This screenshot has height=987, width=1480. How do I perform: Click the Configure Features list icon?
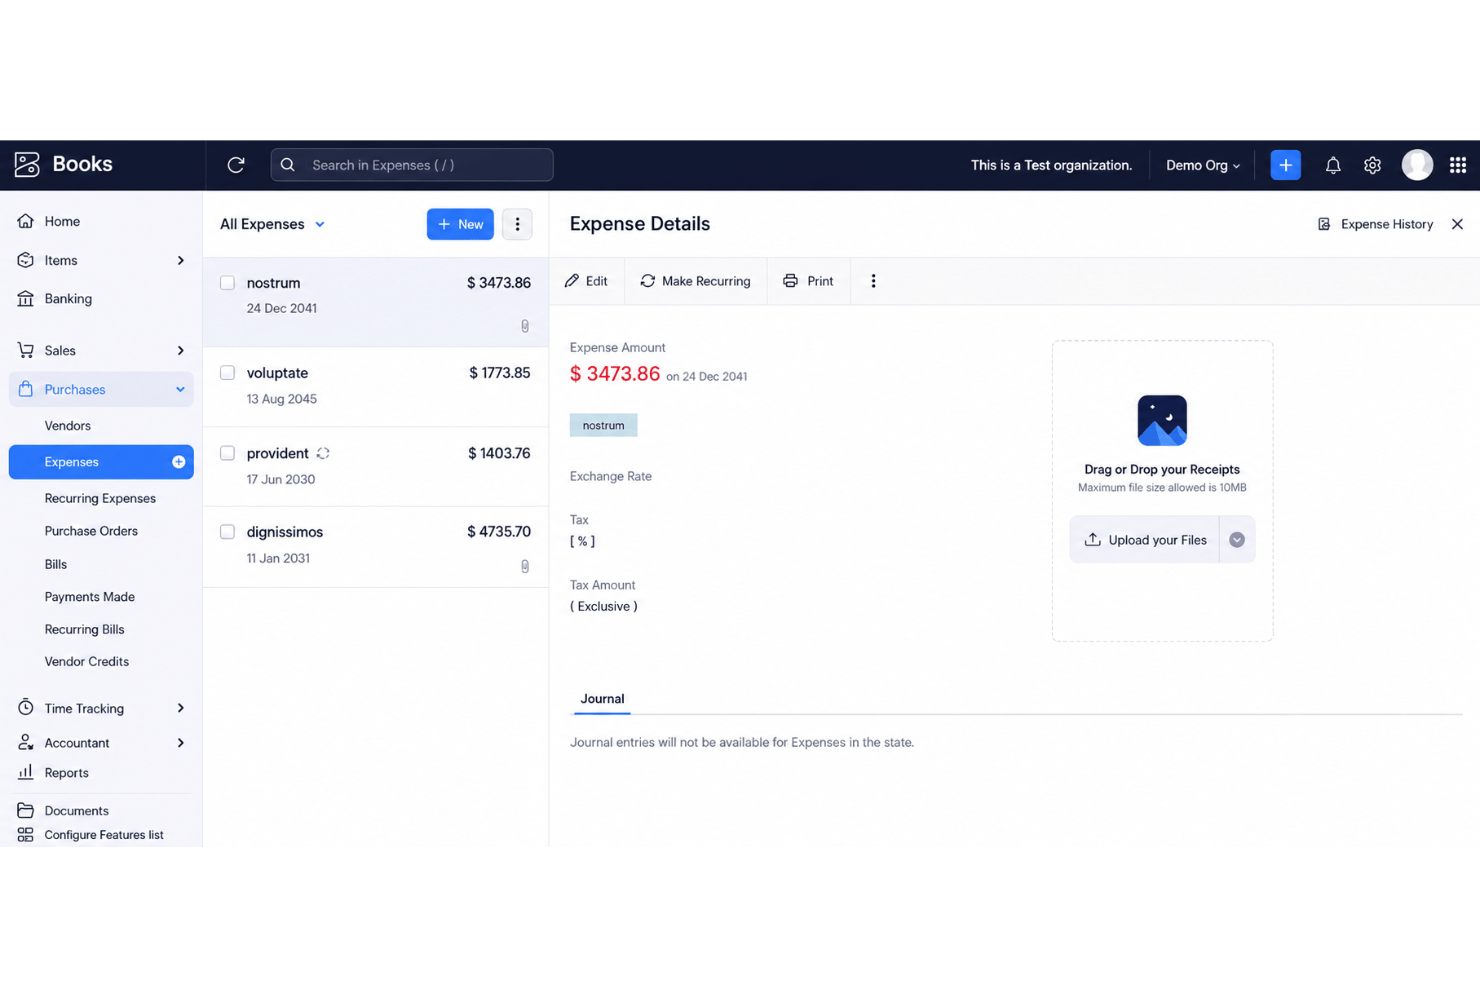pos(26,835)
